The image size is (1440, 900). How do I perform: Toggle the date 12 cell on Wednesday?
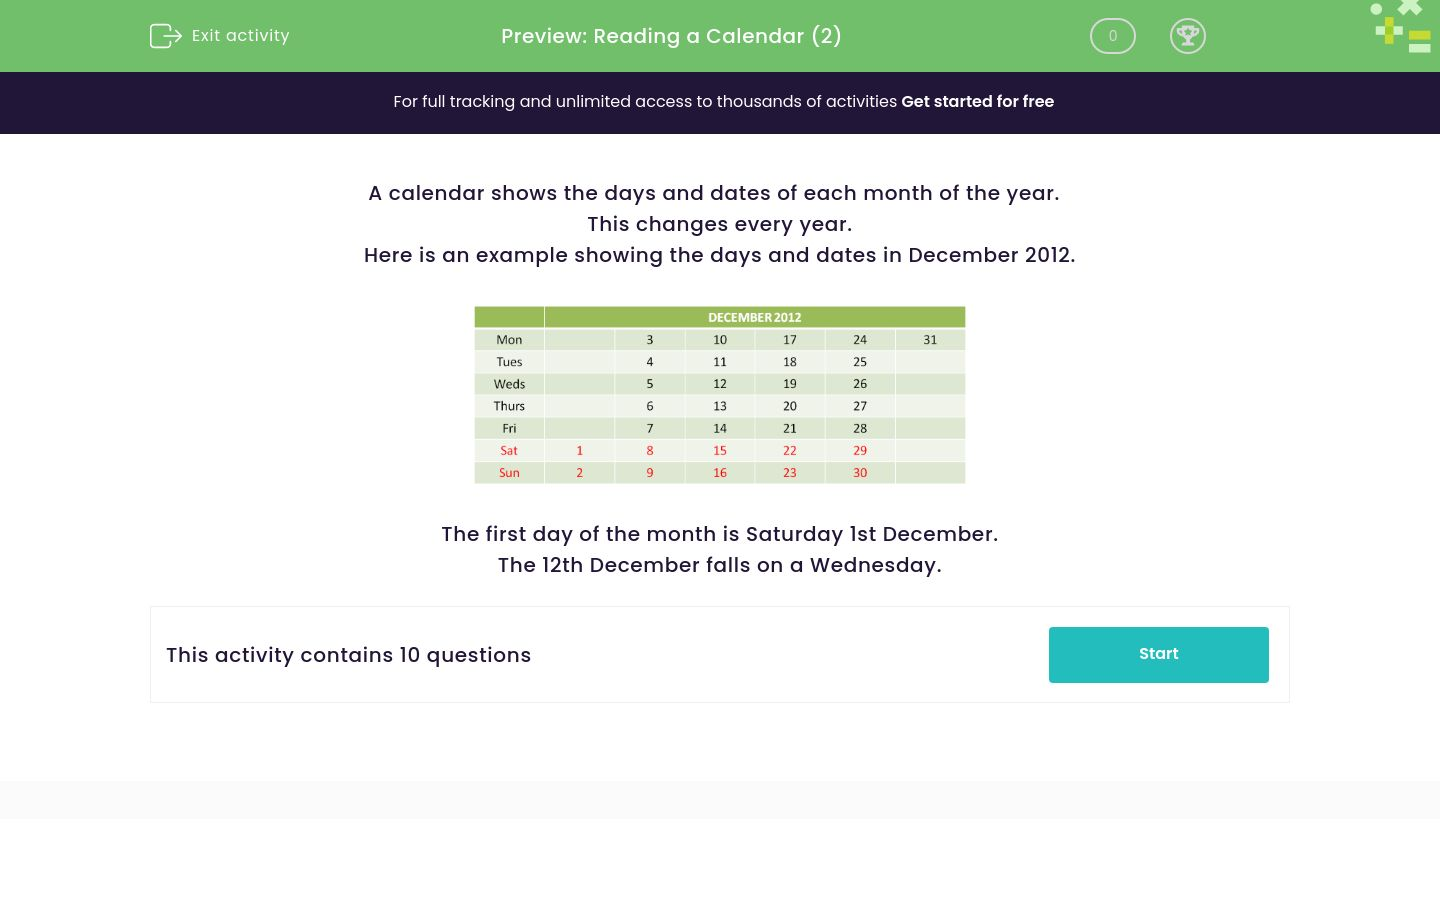pyautogui.click(x=719, y=384)
